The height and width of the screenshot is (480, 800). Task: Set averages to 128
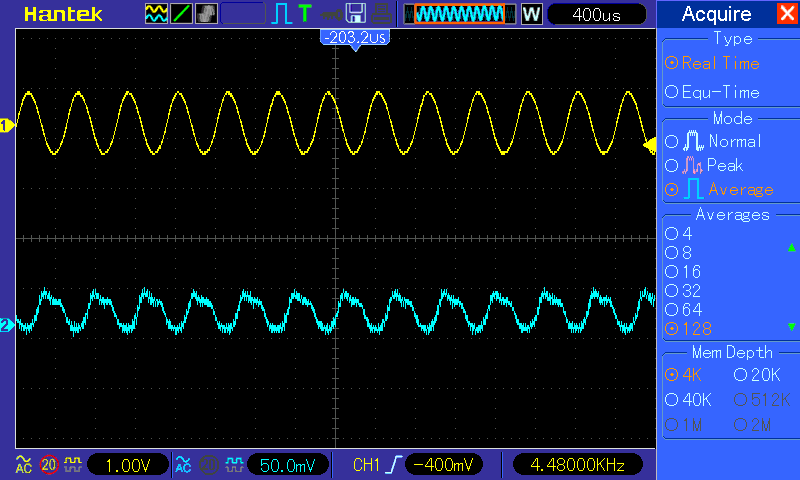click(689, 329)
